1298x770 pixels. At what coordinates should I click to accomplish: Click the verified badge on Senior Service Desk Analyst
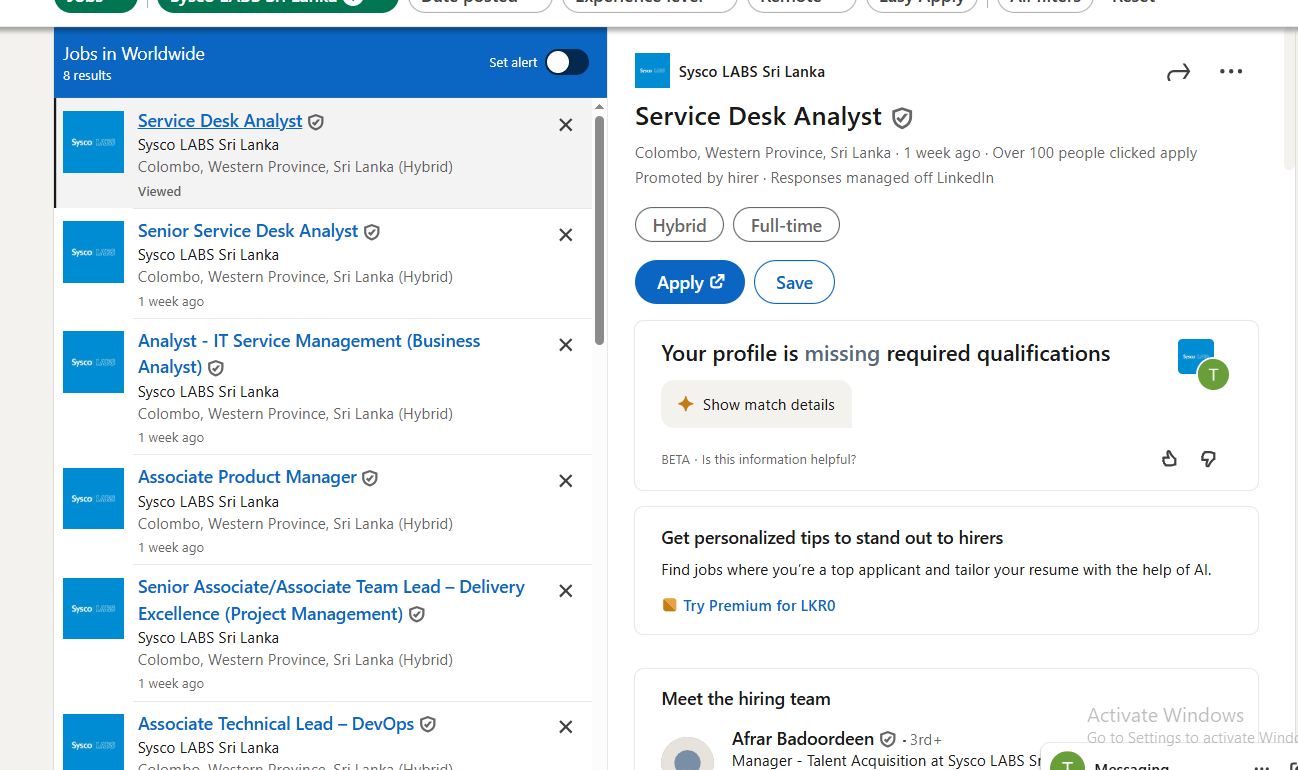(x=372, y=232)
